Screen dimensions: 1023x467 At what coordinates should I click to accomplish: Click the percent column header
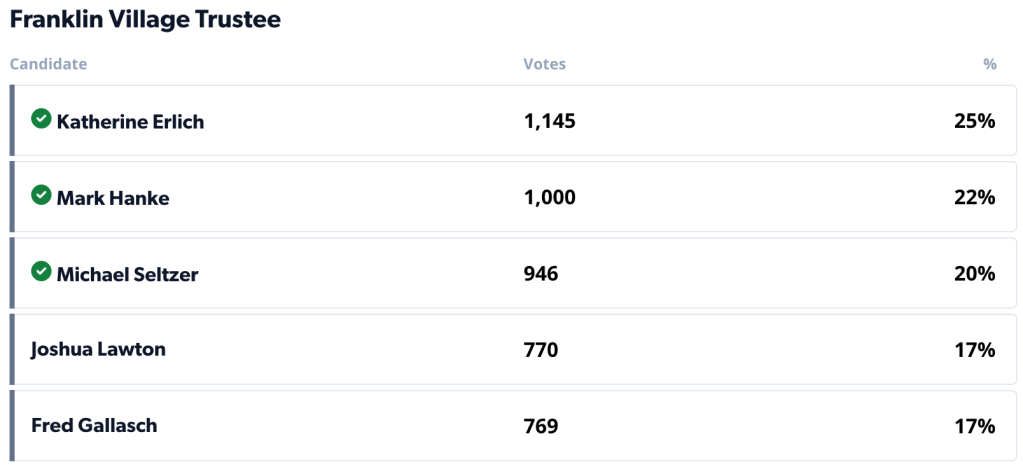(x=989, y=64)
